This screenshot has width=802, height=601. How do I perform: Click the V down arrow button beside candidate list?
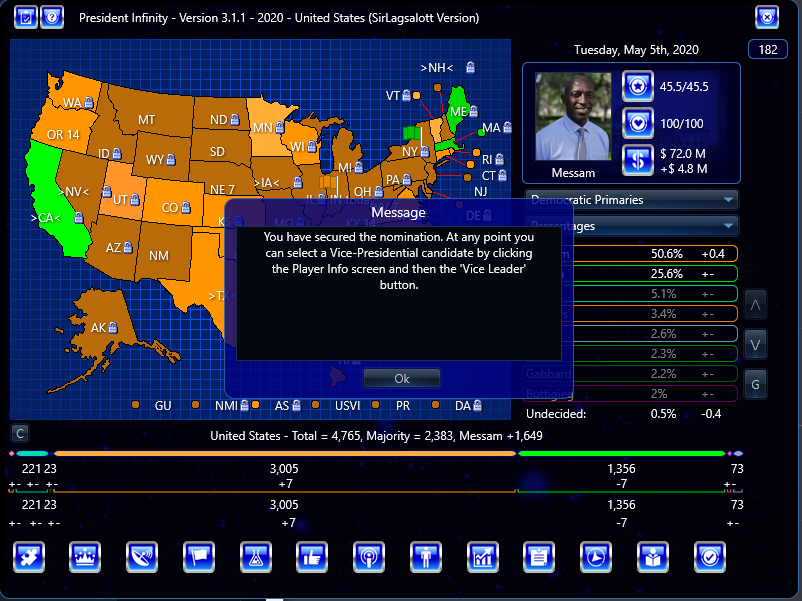coord(755,345)
